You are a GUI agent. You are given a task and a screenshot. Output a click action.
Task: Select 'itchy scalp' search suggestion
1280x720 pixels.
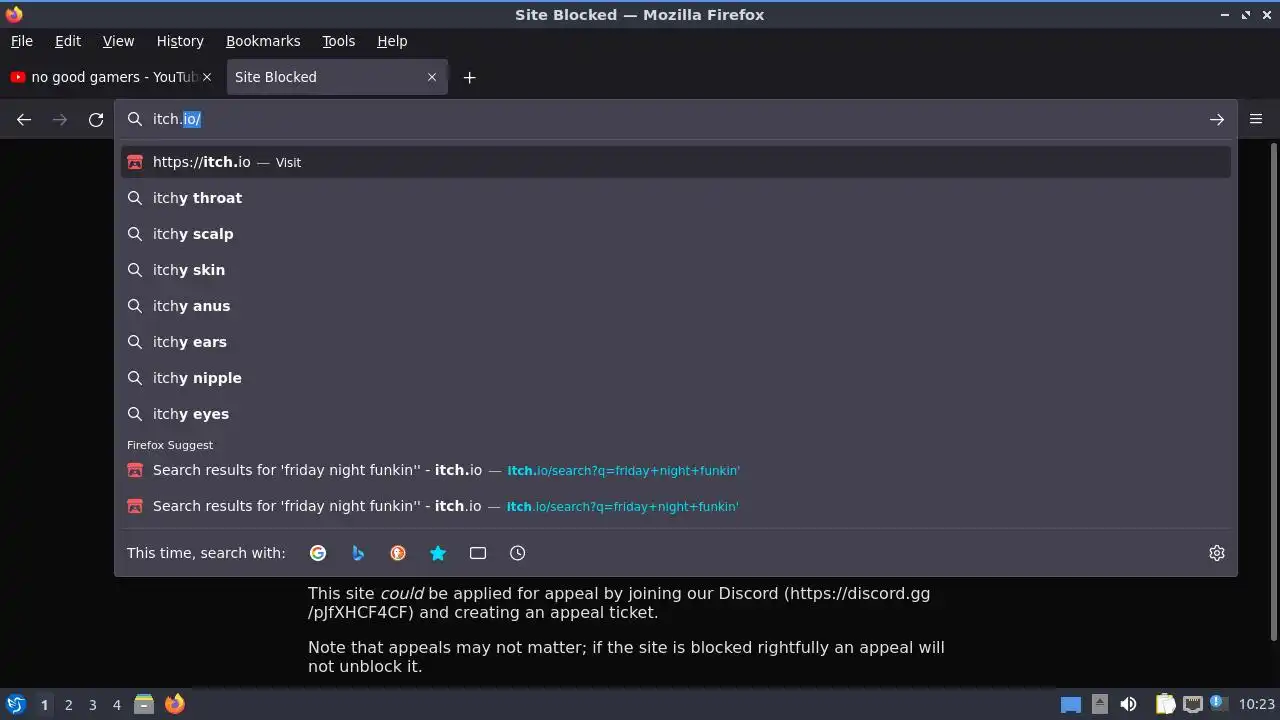[x=676, y=234]
